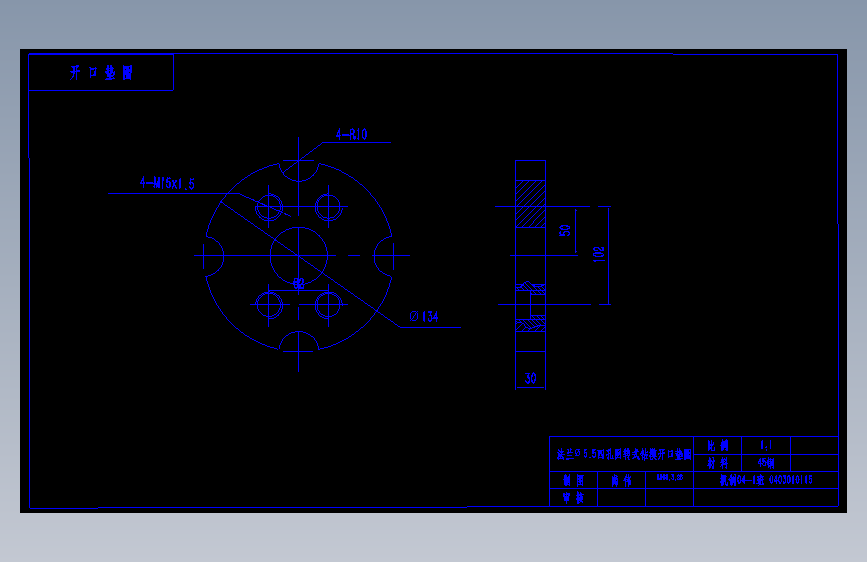Select the 4-M15x1.5 thread callout
The image size is (867, 562).
(x=168, y=183)
